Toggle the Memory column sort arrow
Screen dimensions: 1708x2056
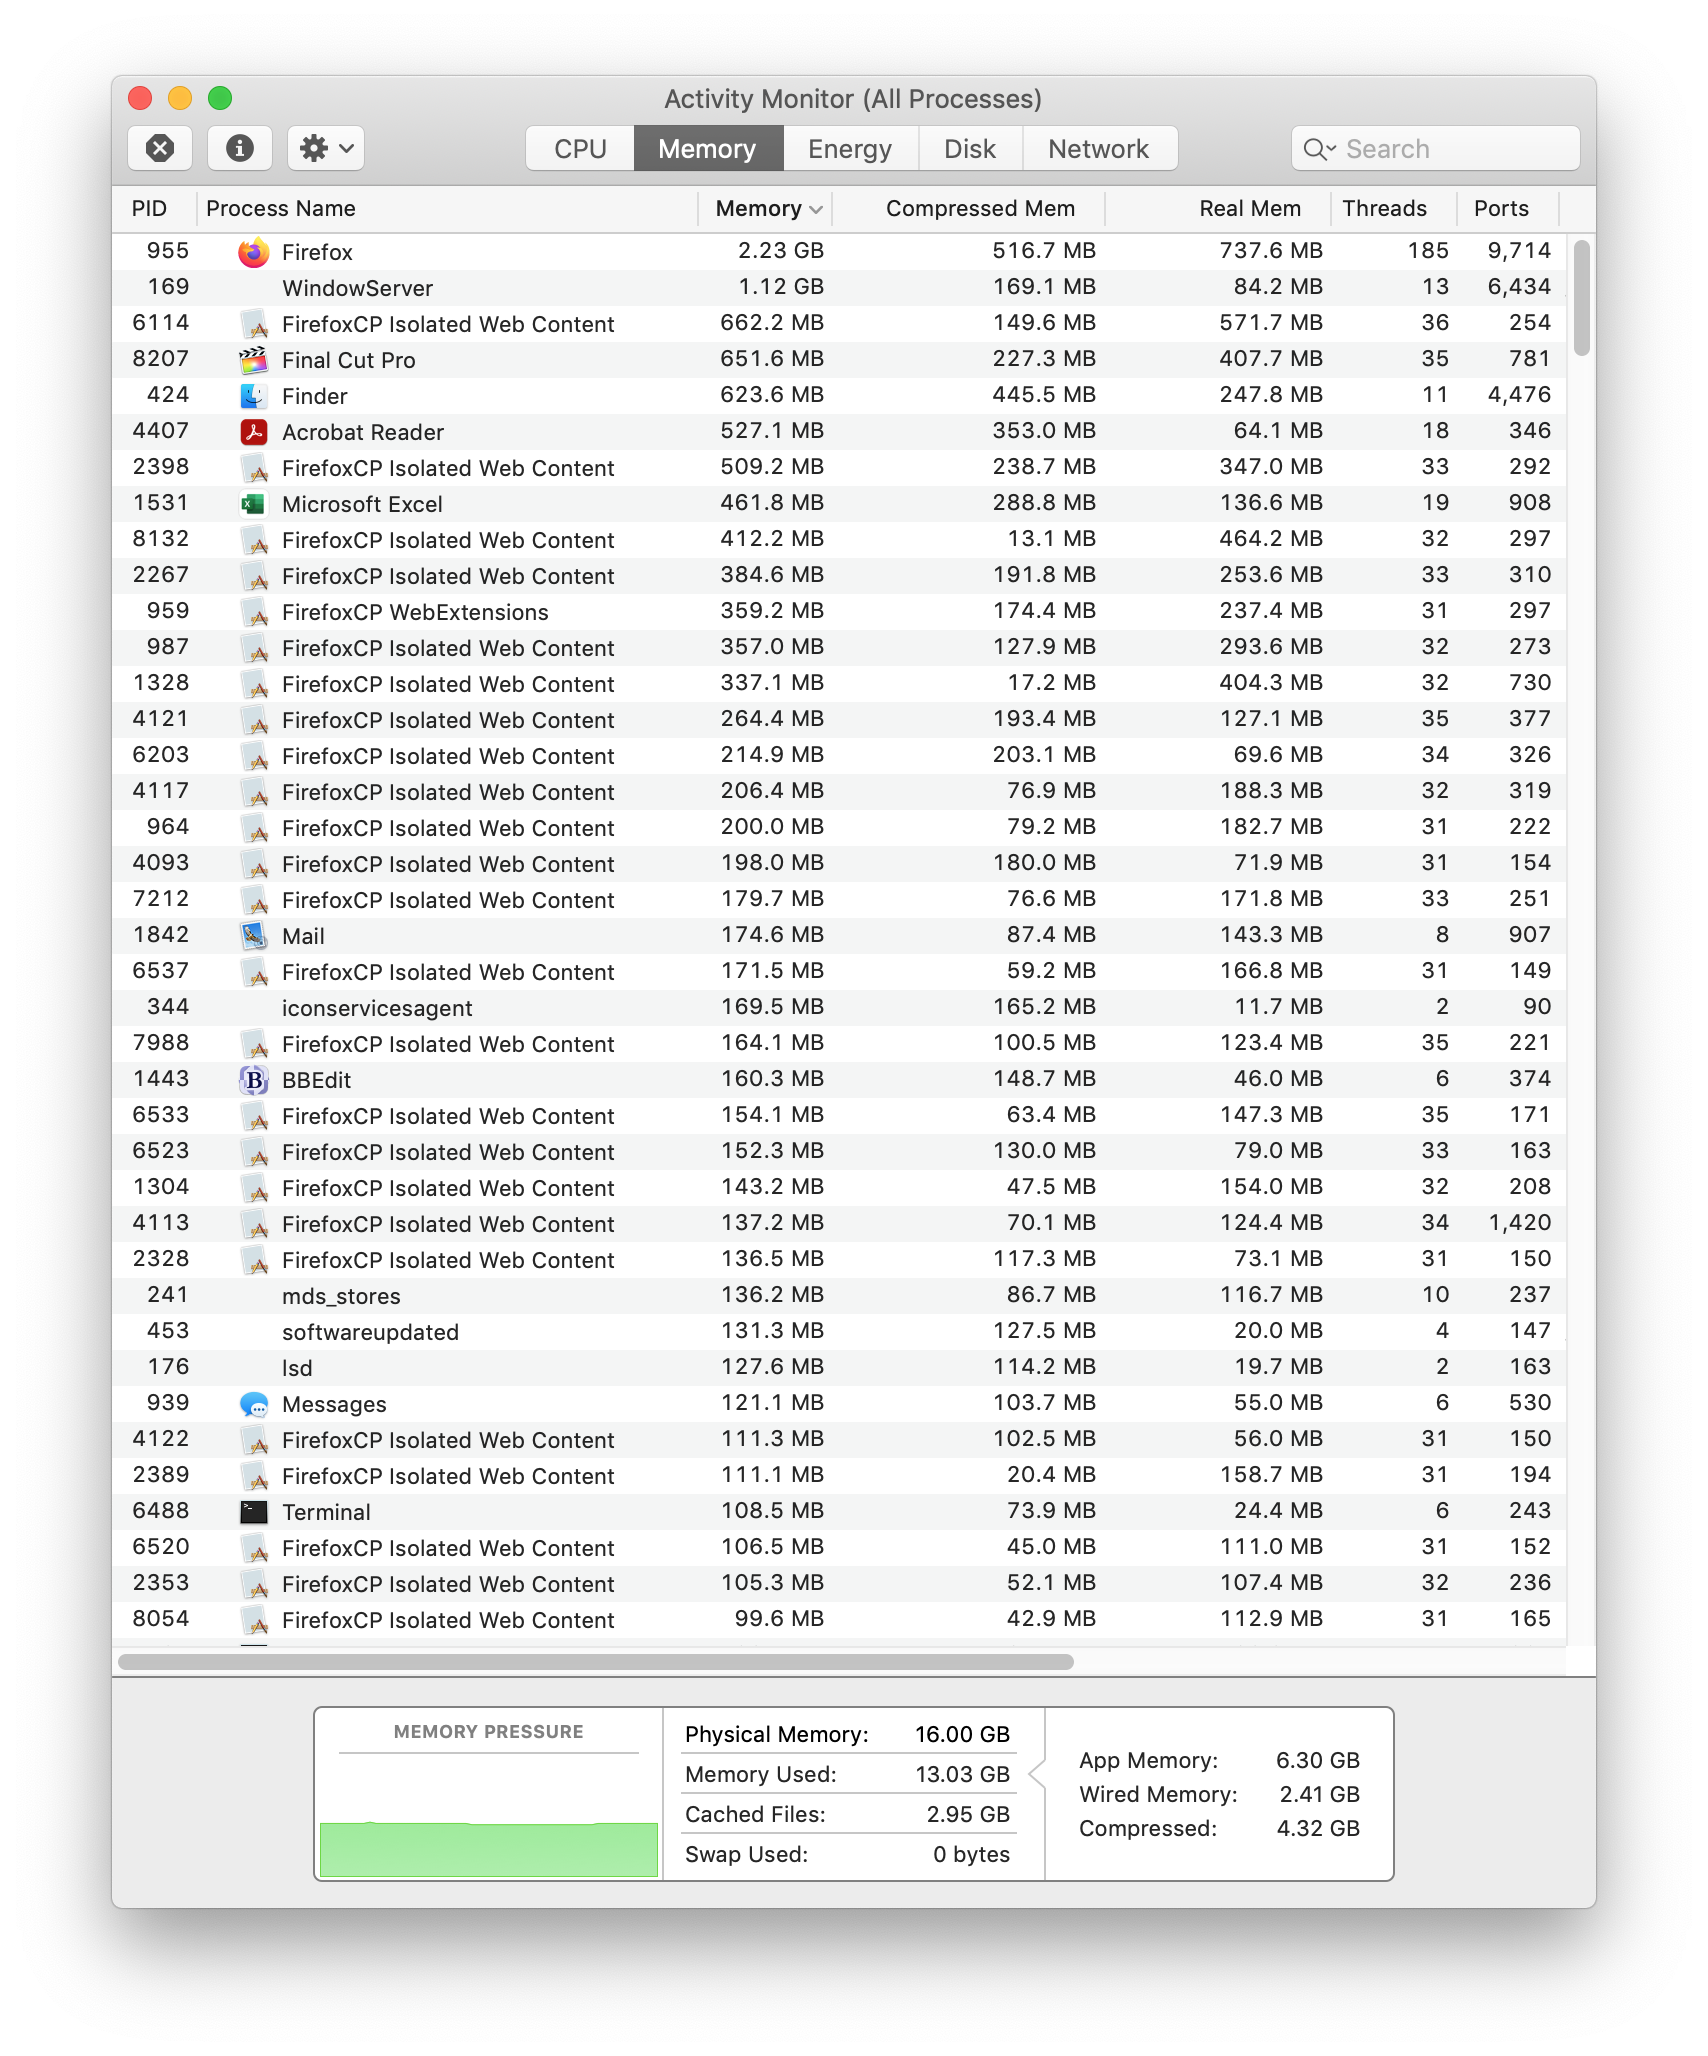click(816, 209)
